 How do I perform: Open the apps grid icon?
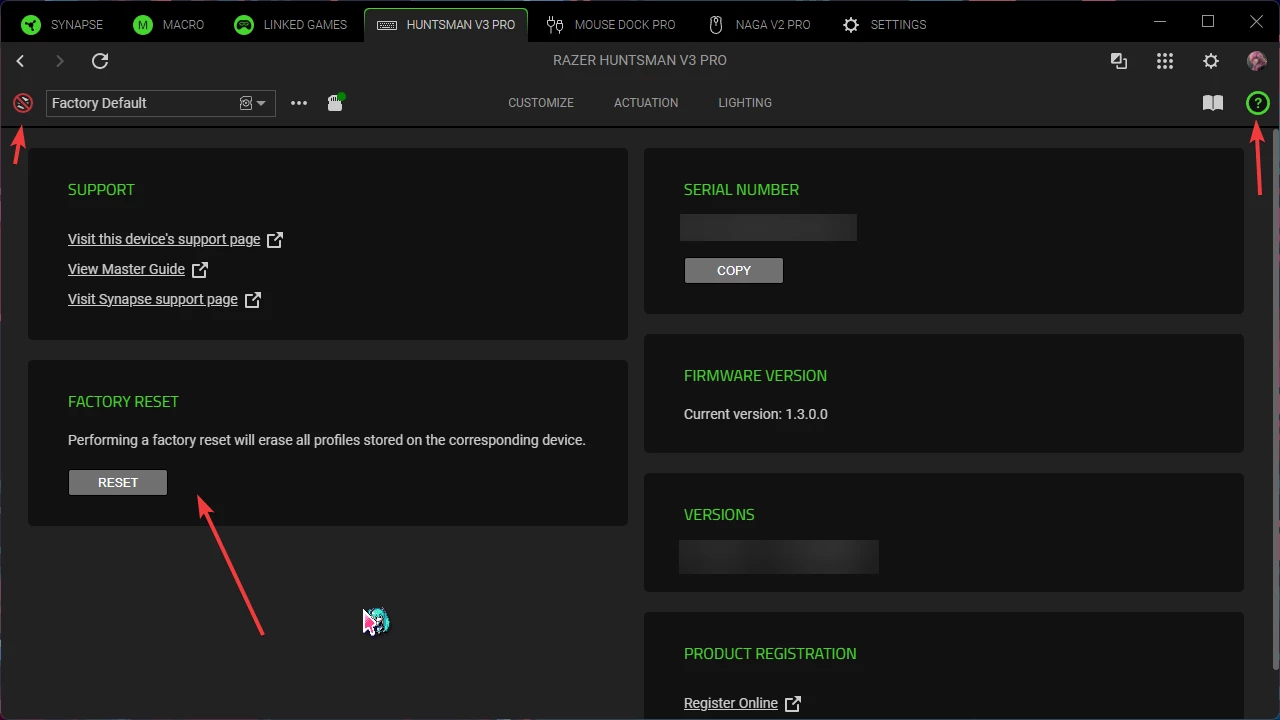[x=1165, y=61]
